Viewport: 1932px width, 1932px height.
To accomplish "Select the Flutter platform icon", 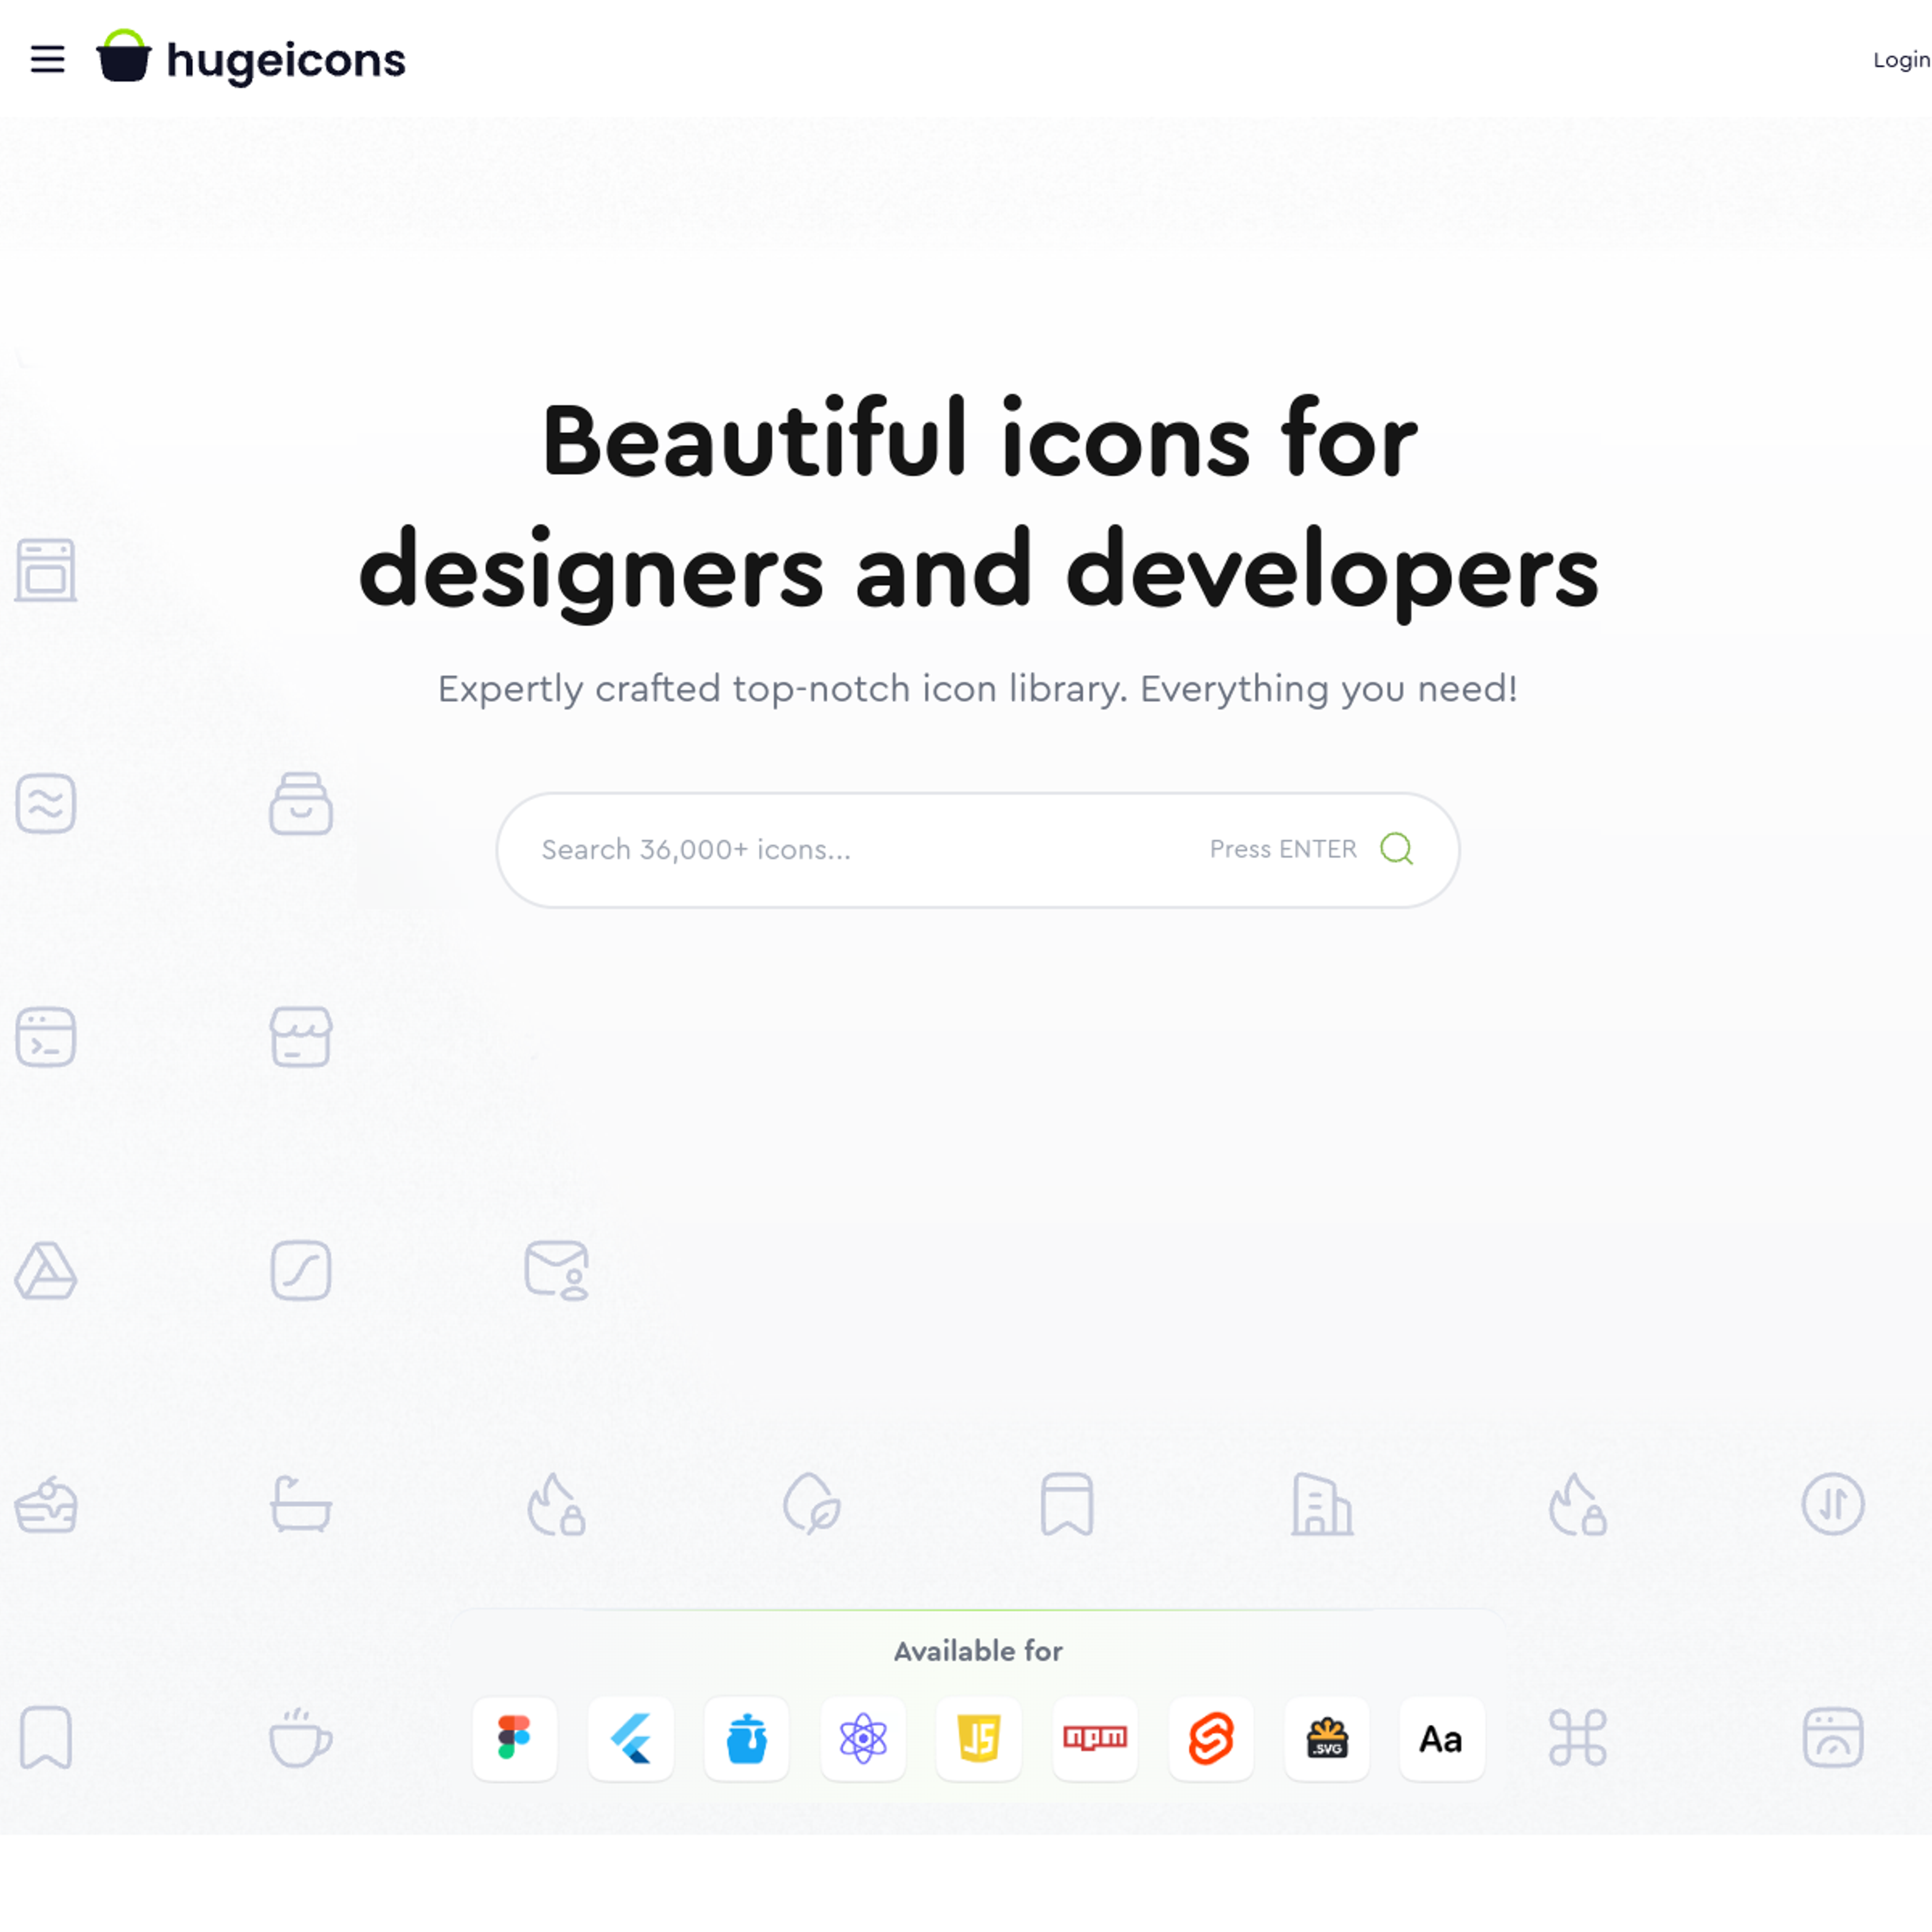I will pyautogui.click(x=630, y=1738).
